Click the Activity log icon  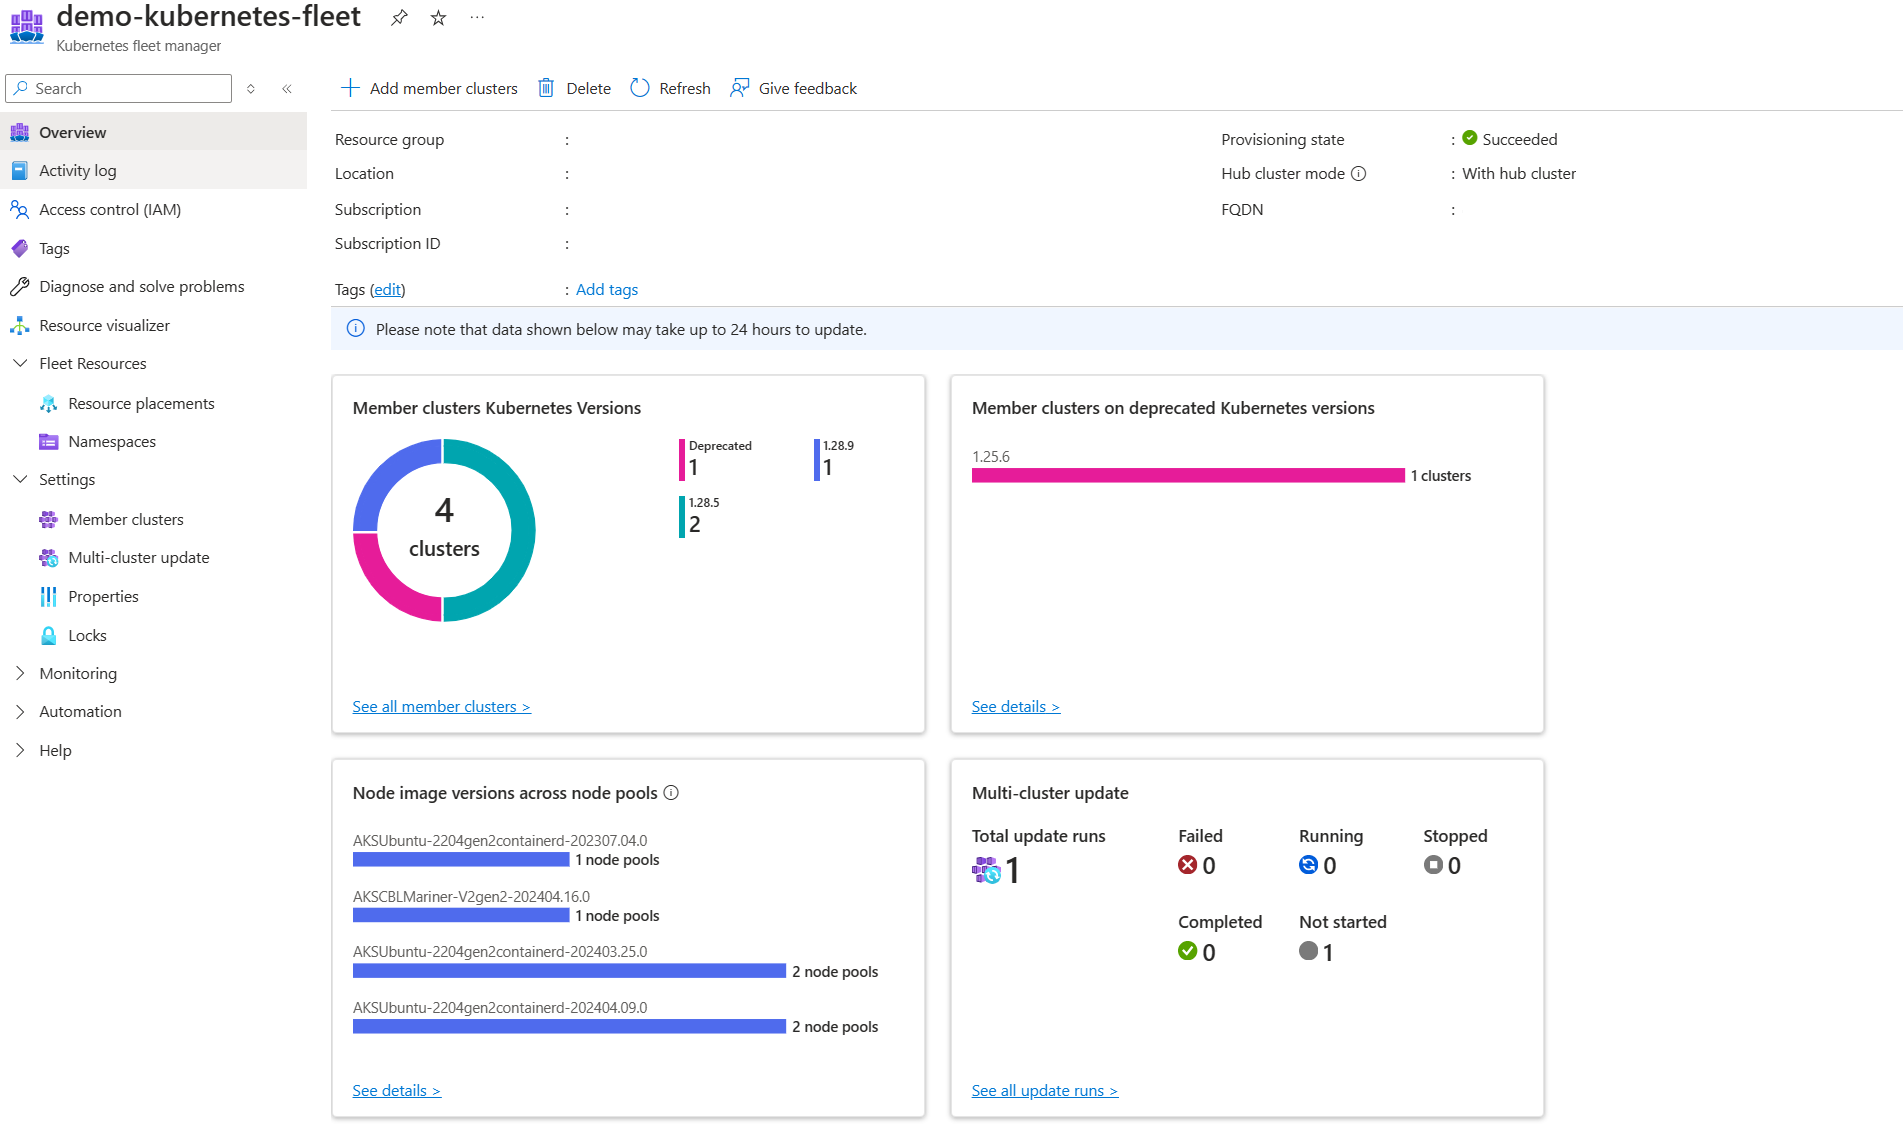[20, 171]
